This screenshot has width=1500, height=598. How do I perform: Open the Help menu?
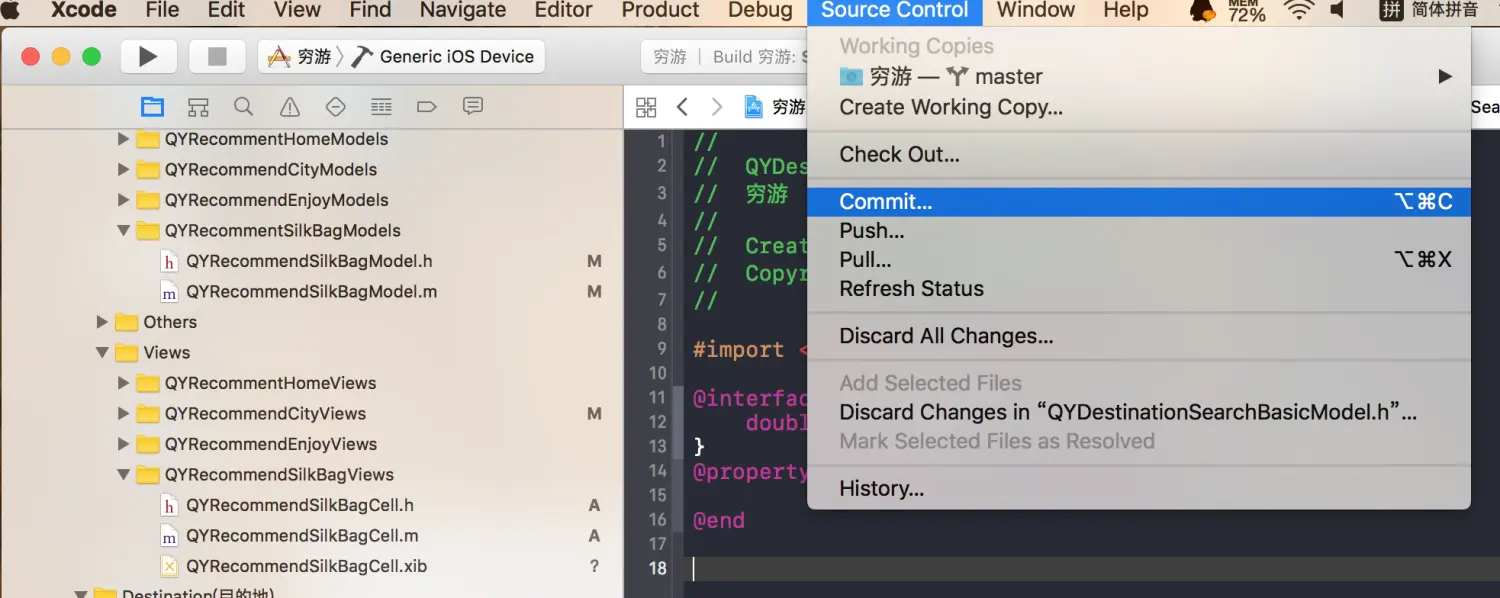(1126, 10)
